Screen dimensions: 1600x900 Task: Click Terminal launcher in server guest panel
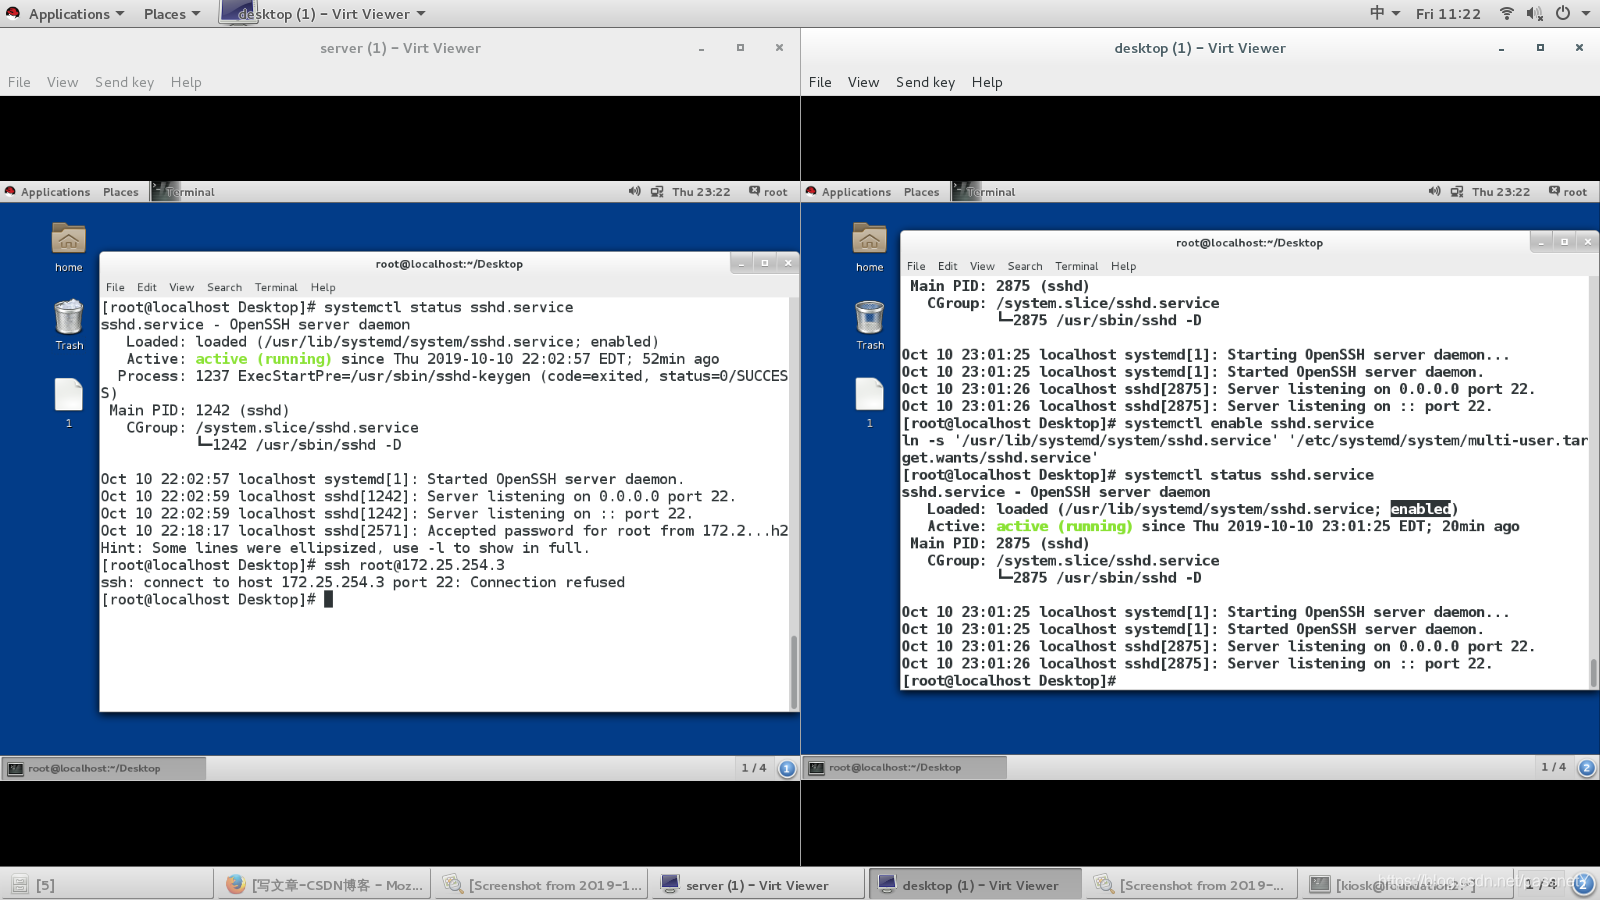point(184,192)
